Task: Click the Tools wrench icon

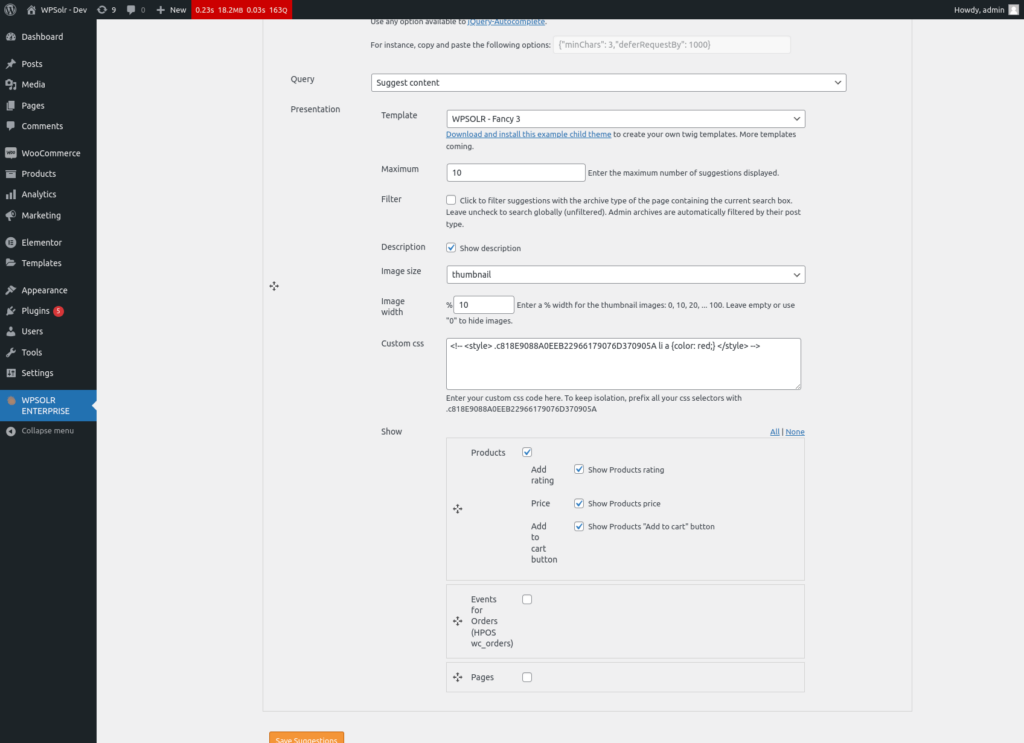Action: [10, 353]
